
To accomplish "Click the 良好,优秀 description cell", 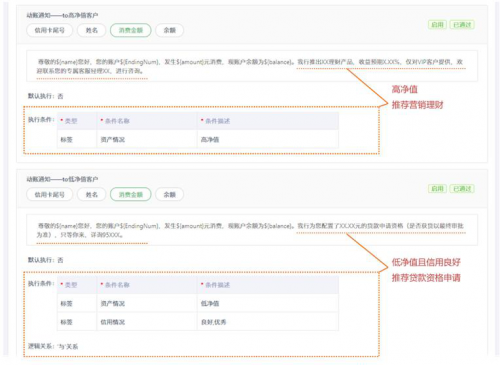I will (268, 322).
